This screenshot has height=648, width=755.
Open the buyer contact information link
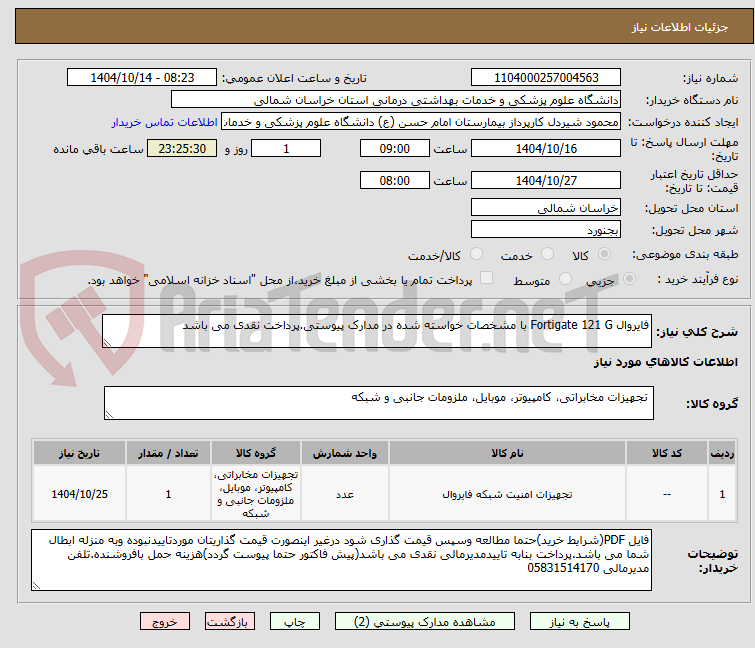(x=165, y=123)
